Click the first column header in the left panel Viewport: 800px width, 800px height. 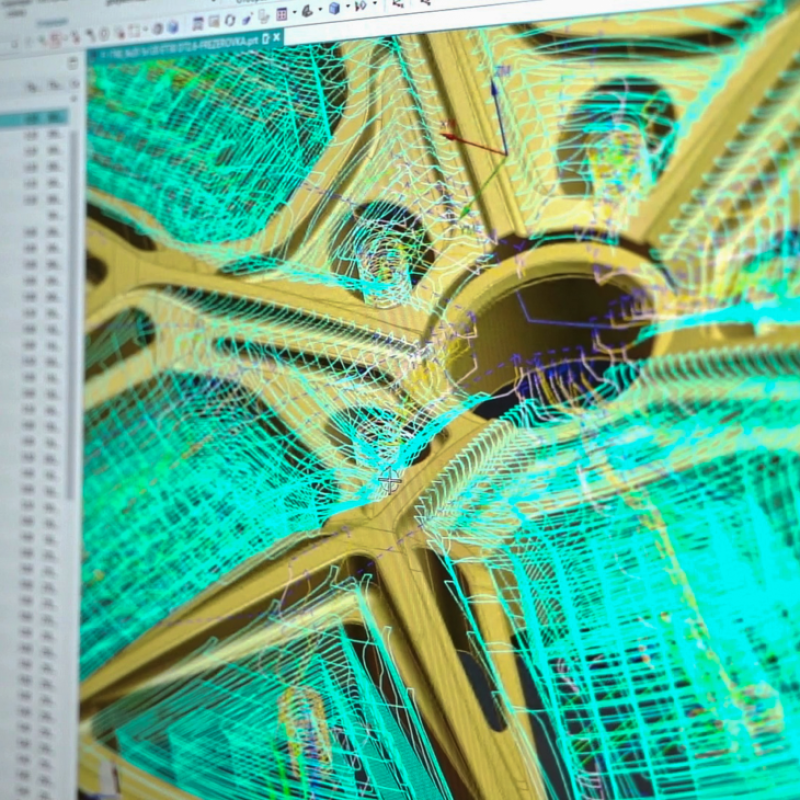[31, 87]
